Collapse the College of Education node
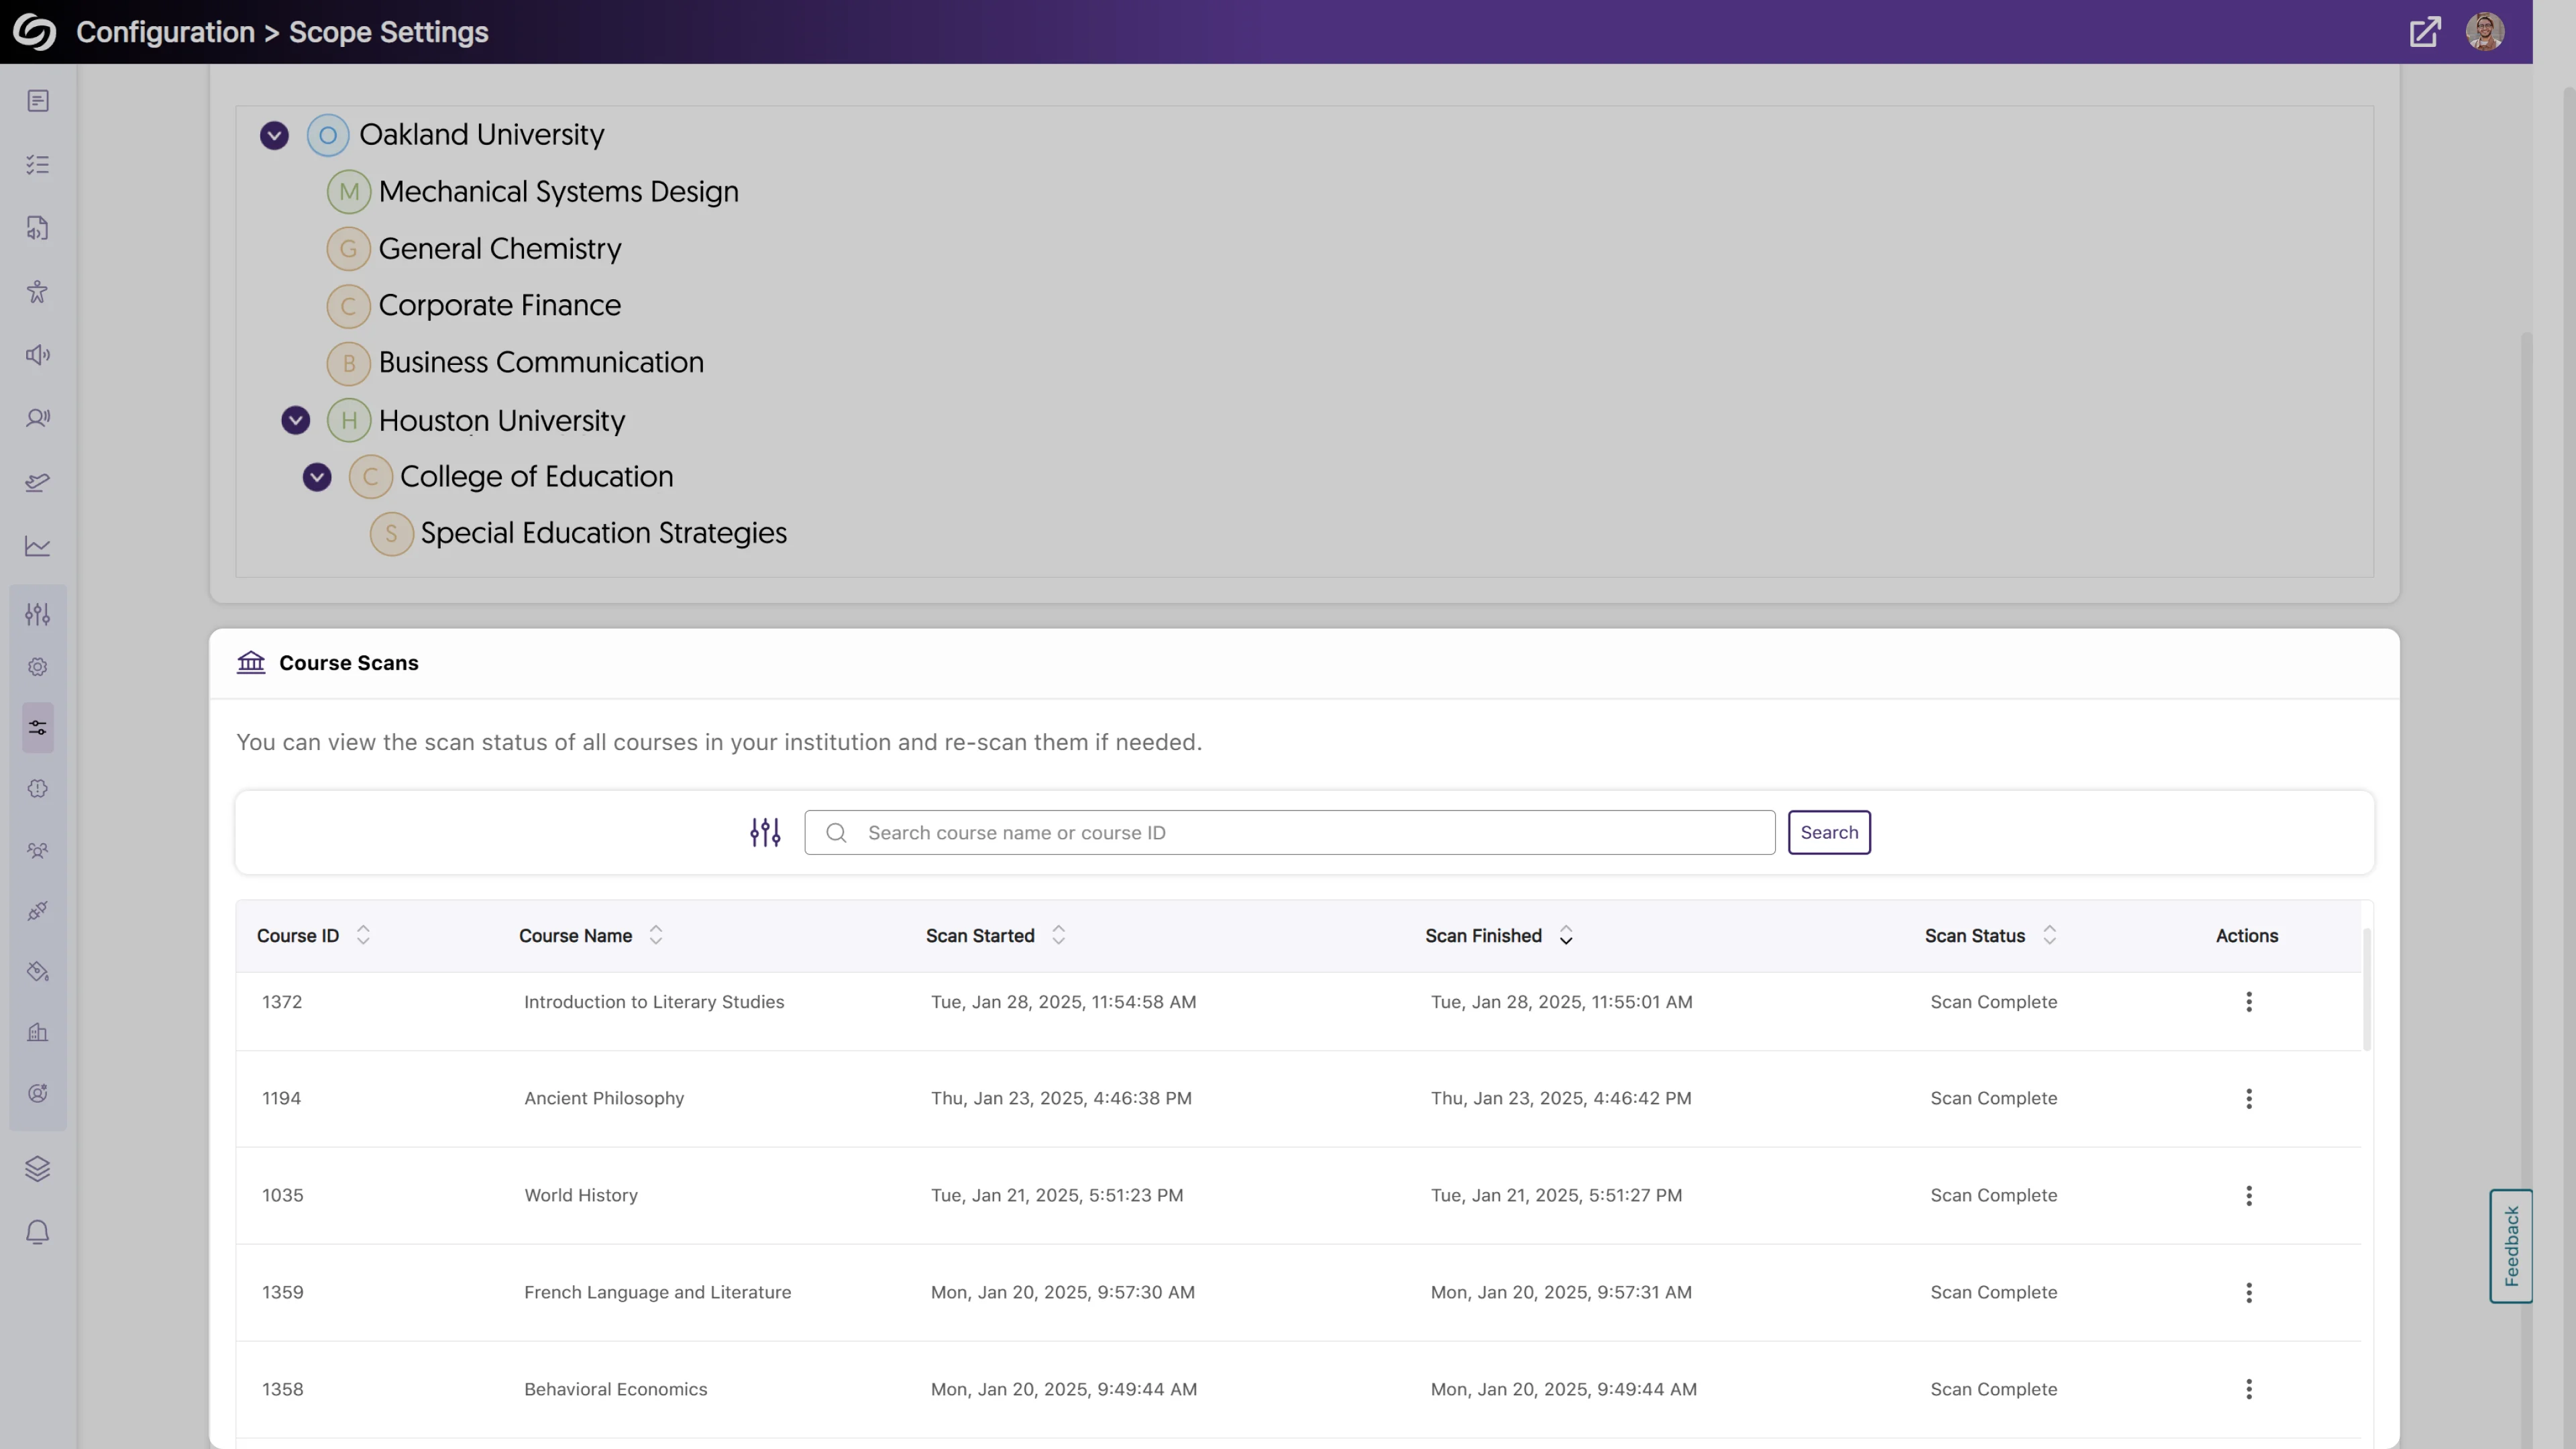The height and width of the screenshot is (1449, 2576). (x=317, y=477)
